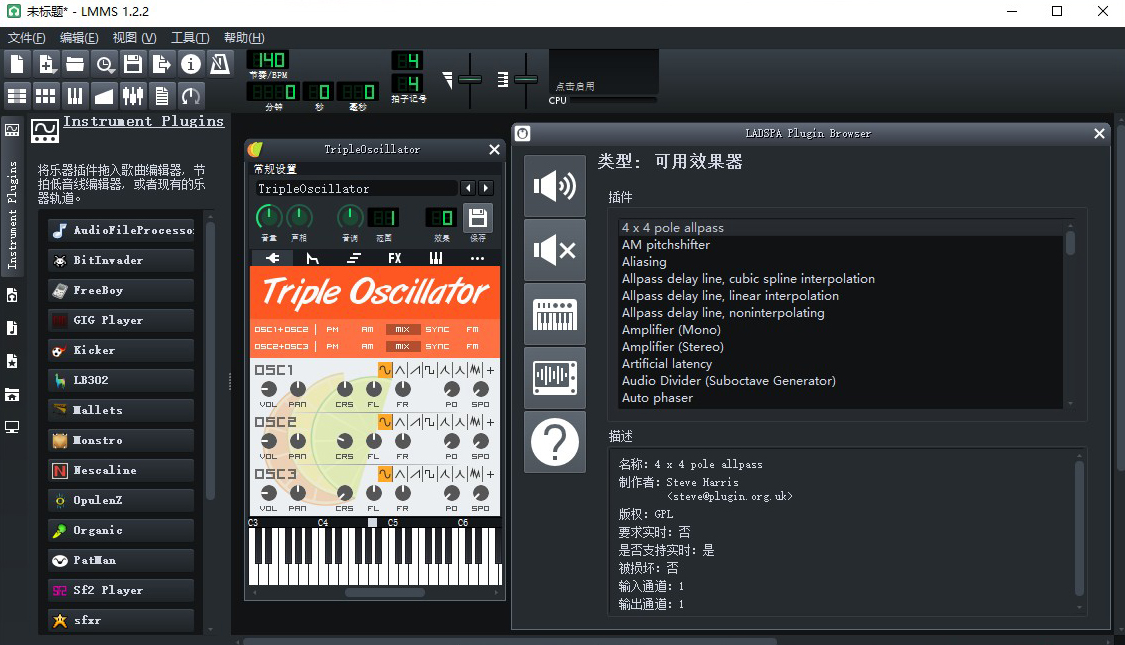1125x645 pixels.
Task: Set OSC2+OSC3 modulation to SYNC
Action: coord(437,347)
